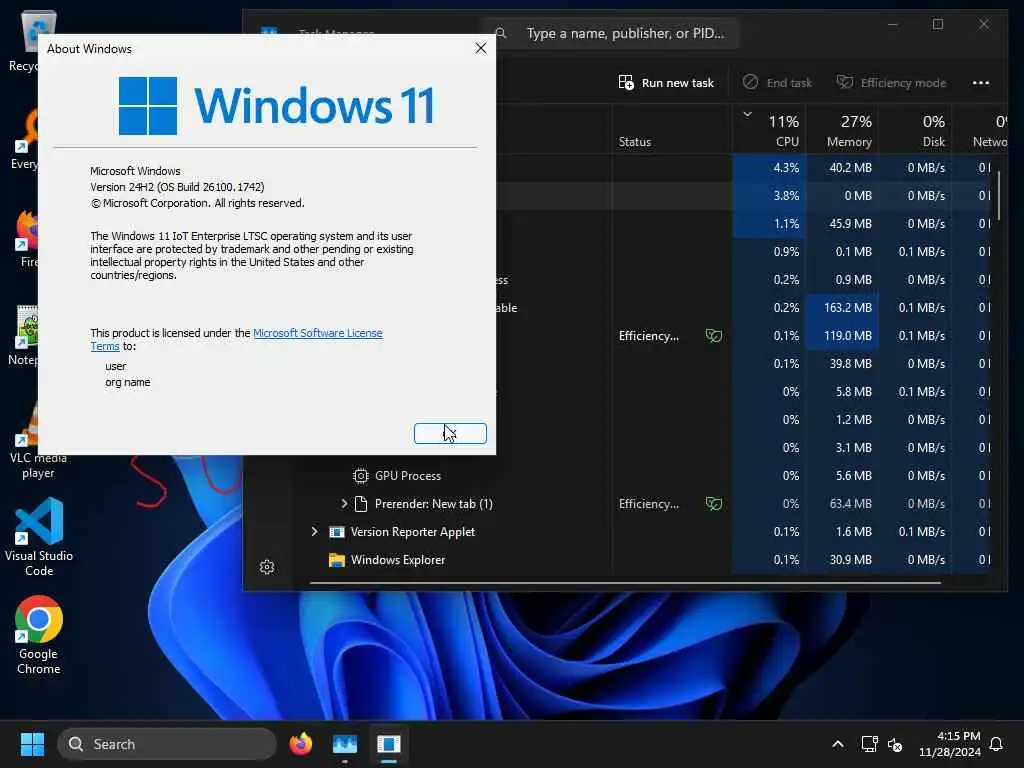
Task: Click the Version Reporter Applet icon
Action: 336,532
